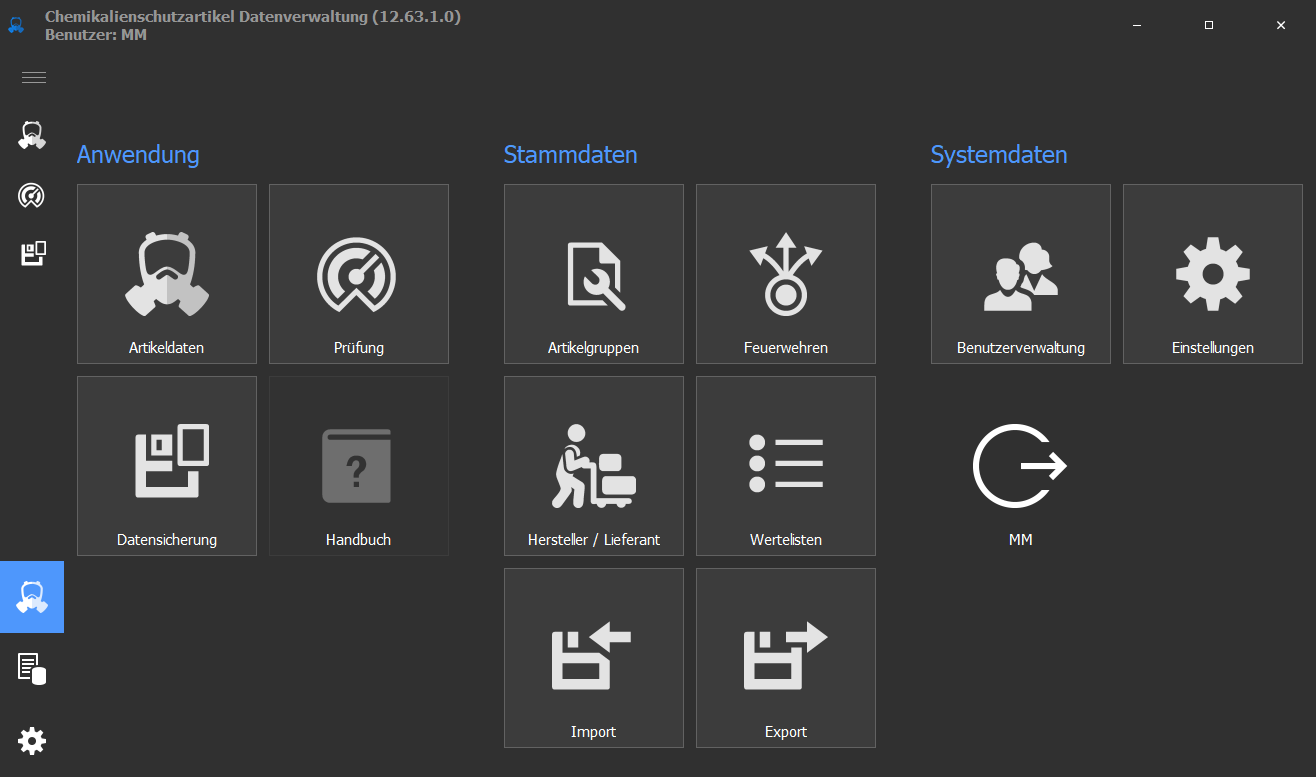Viewport: 1316px width, 777px height.
Task: Open the Einstellungen gear tile
Action: point(1213,274)
